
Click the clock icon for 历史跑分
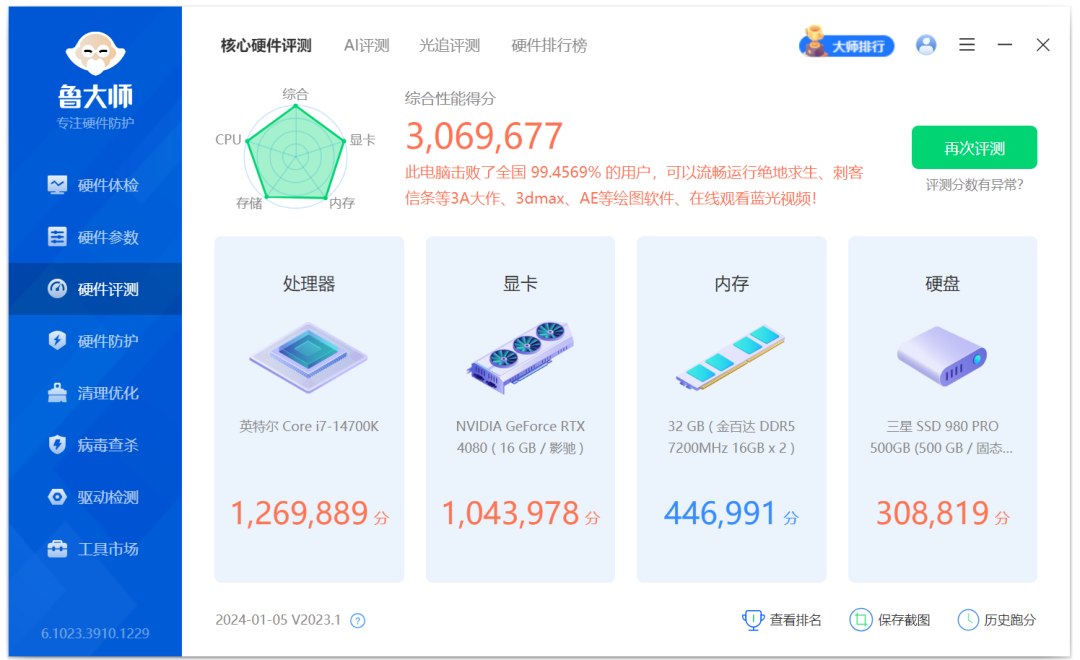968,620
